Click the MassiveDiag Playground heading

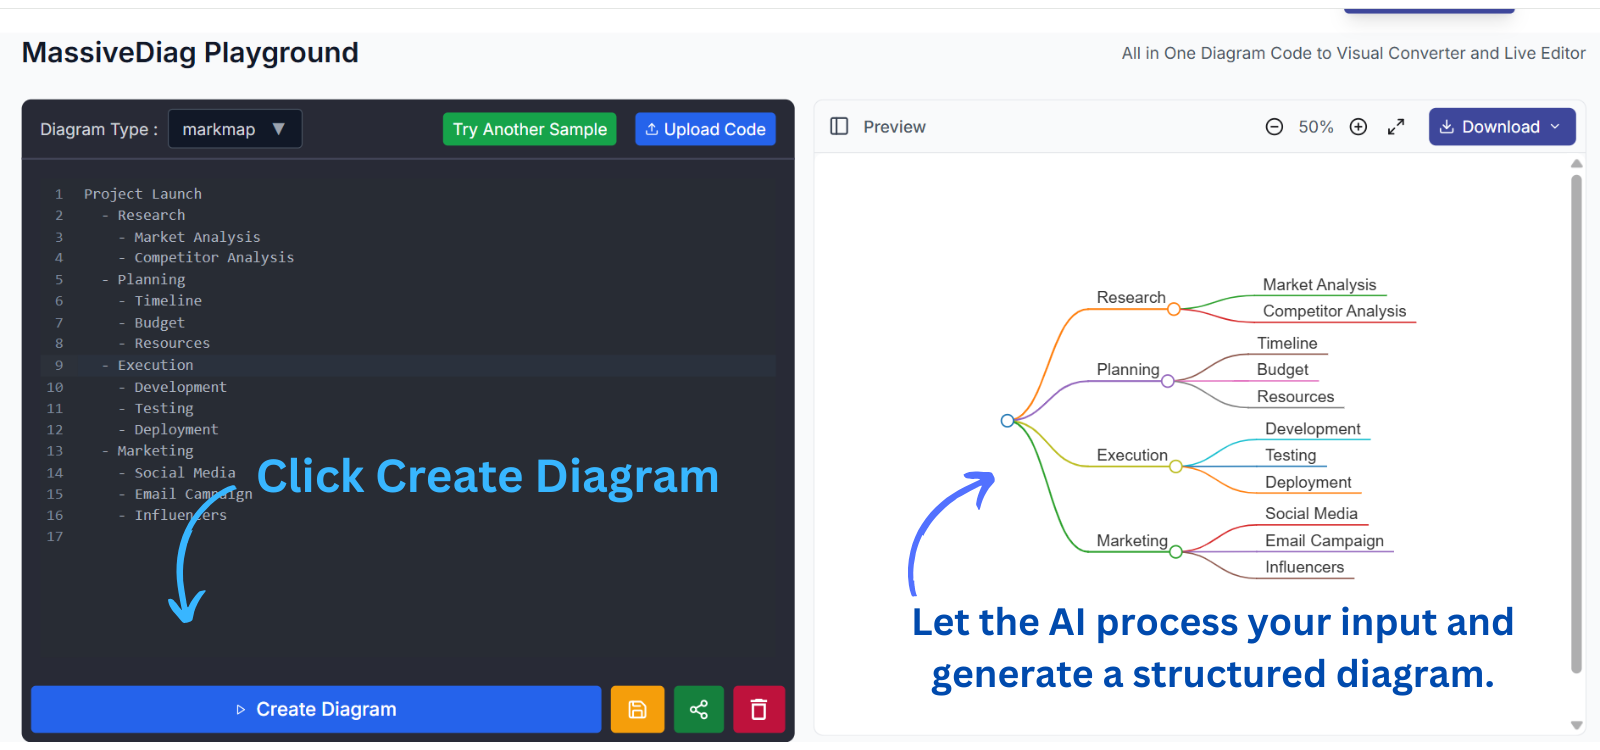(190, 52)
